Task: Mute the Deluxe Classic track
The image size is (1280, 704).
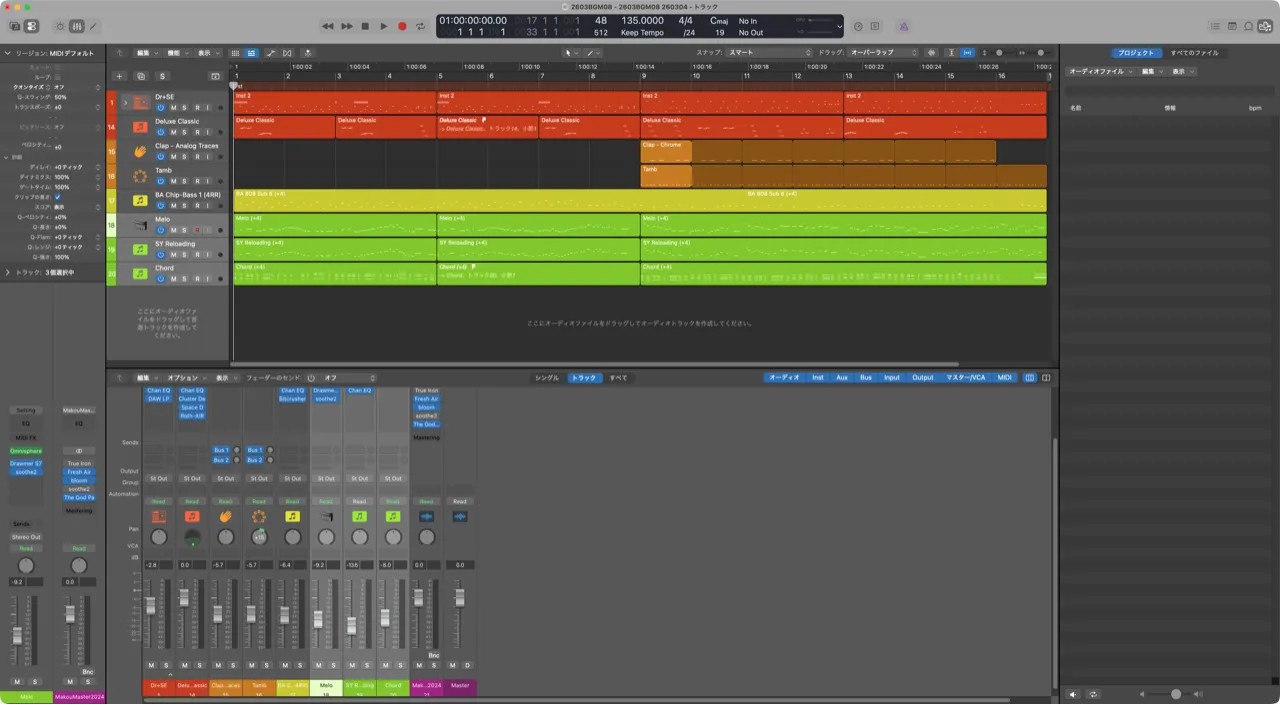Action: pyautogui.click(x=173, y=132)
